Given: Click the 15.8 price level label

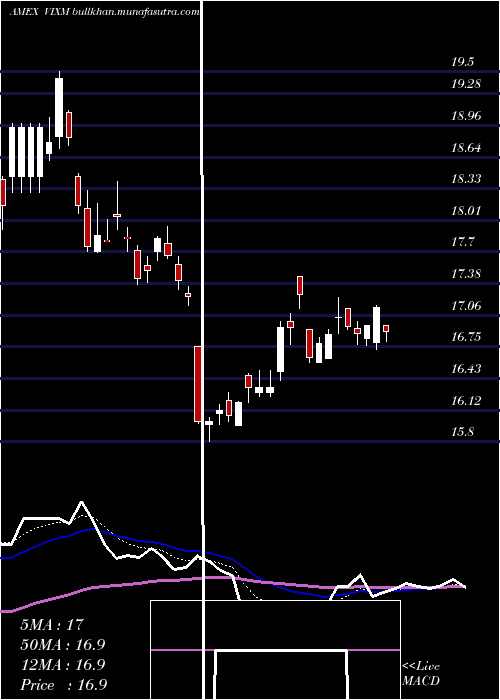Looking at the screenshot, I should 462,432.
